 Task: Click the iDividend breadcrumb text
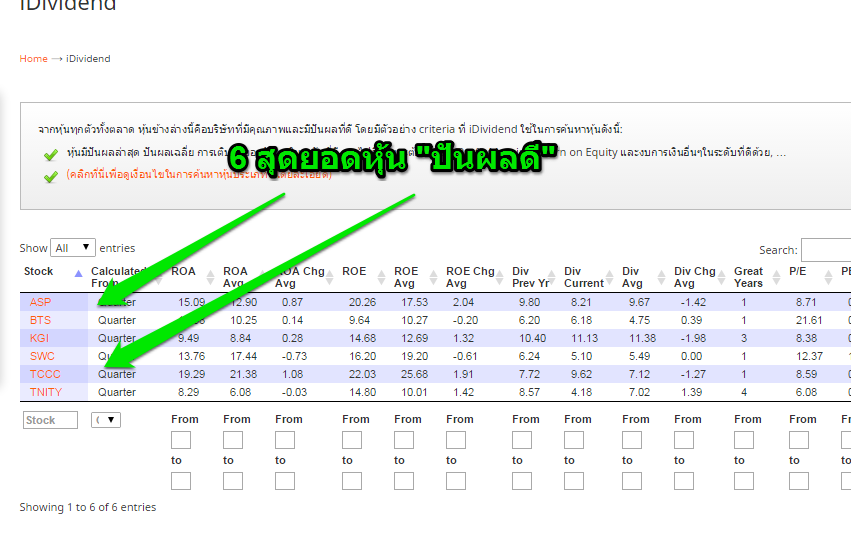pyautogui.click(x=88, y=59)
